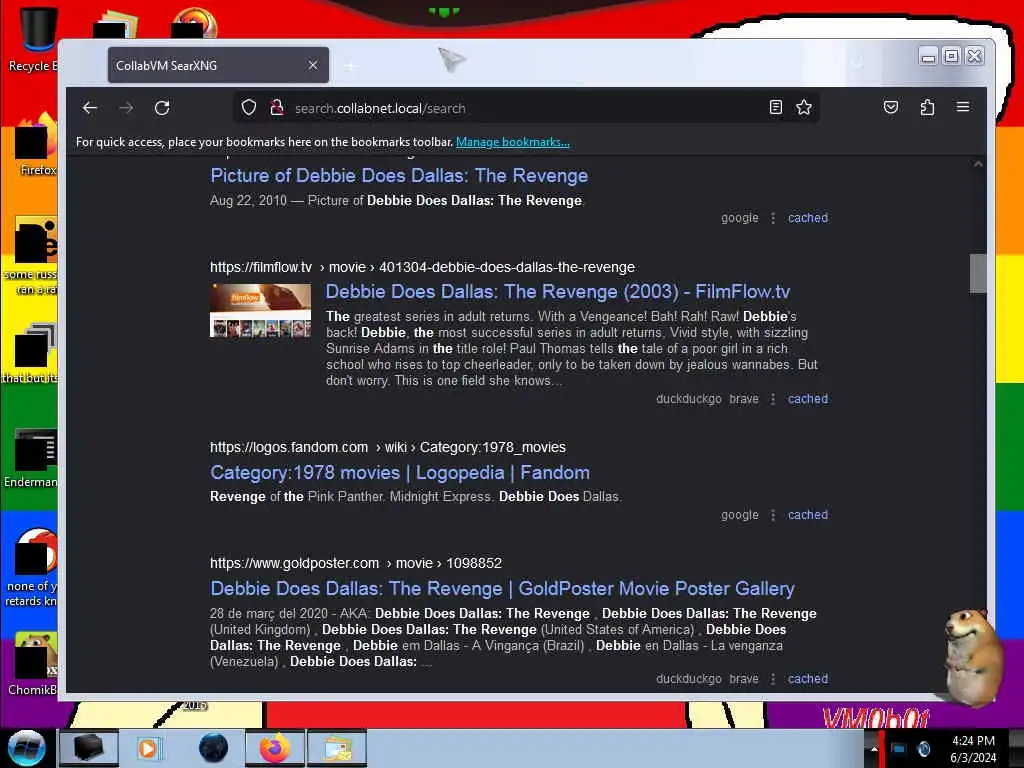Go back with the browser back arrow
The width and height of the screenshot is (1024, 768).
[x=90, y=108]
